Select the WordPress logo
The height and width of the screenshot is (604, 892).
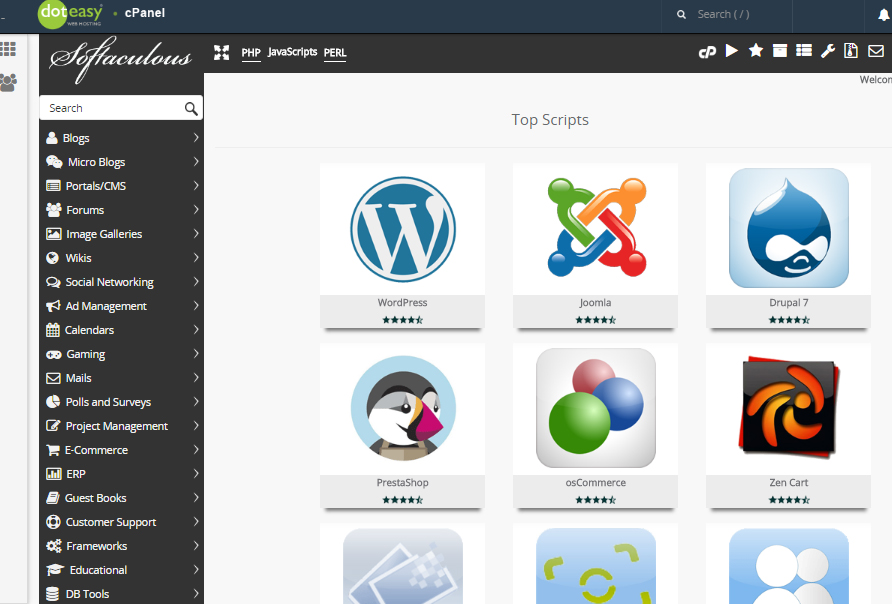tap(403, 229)
